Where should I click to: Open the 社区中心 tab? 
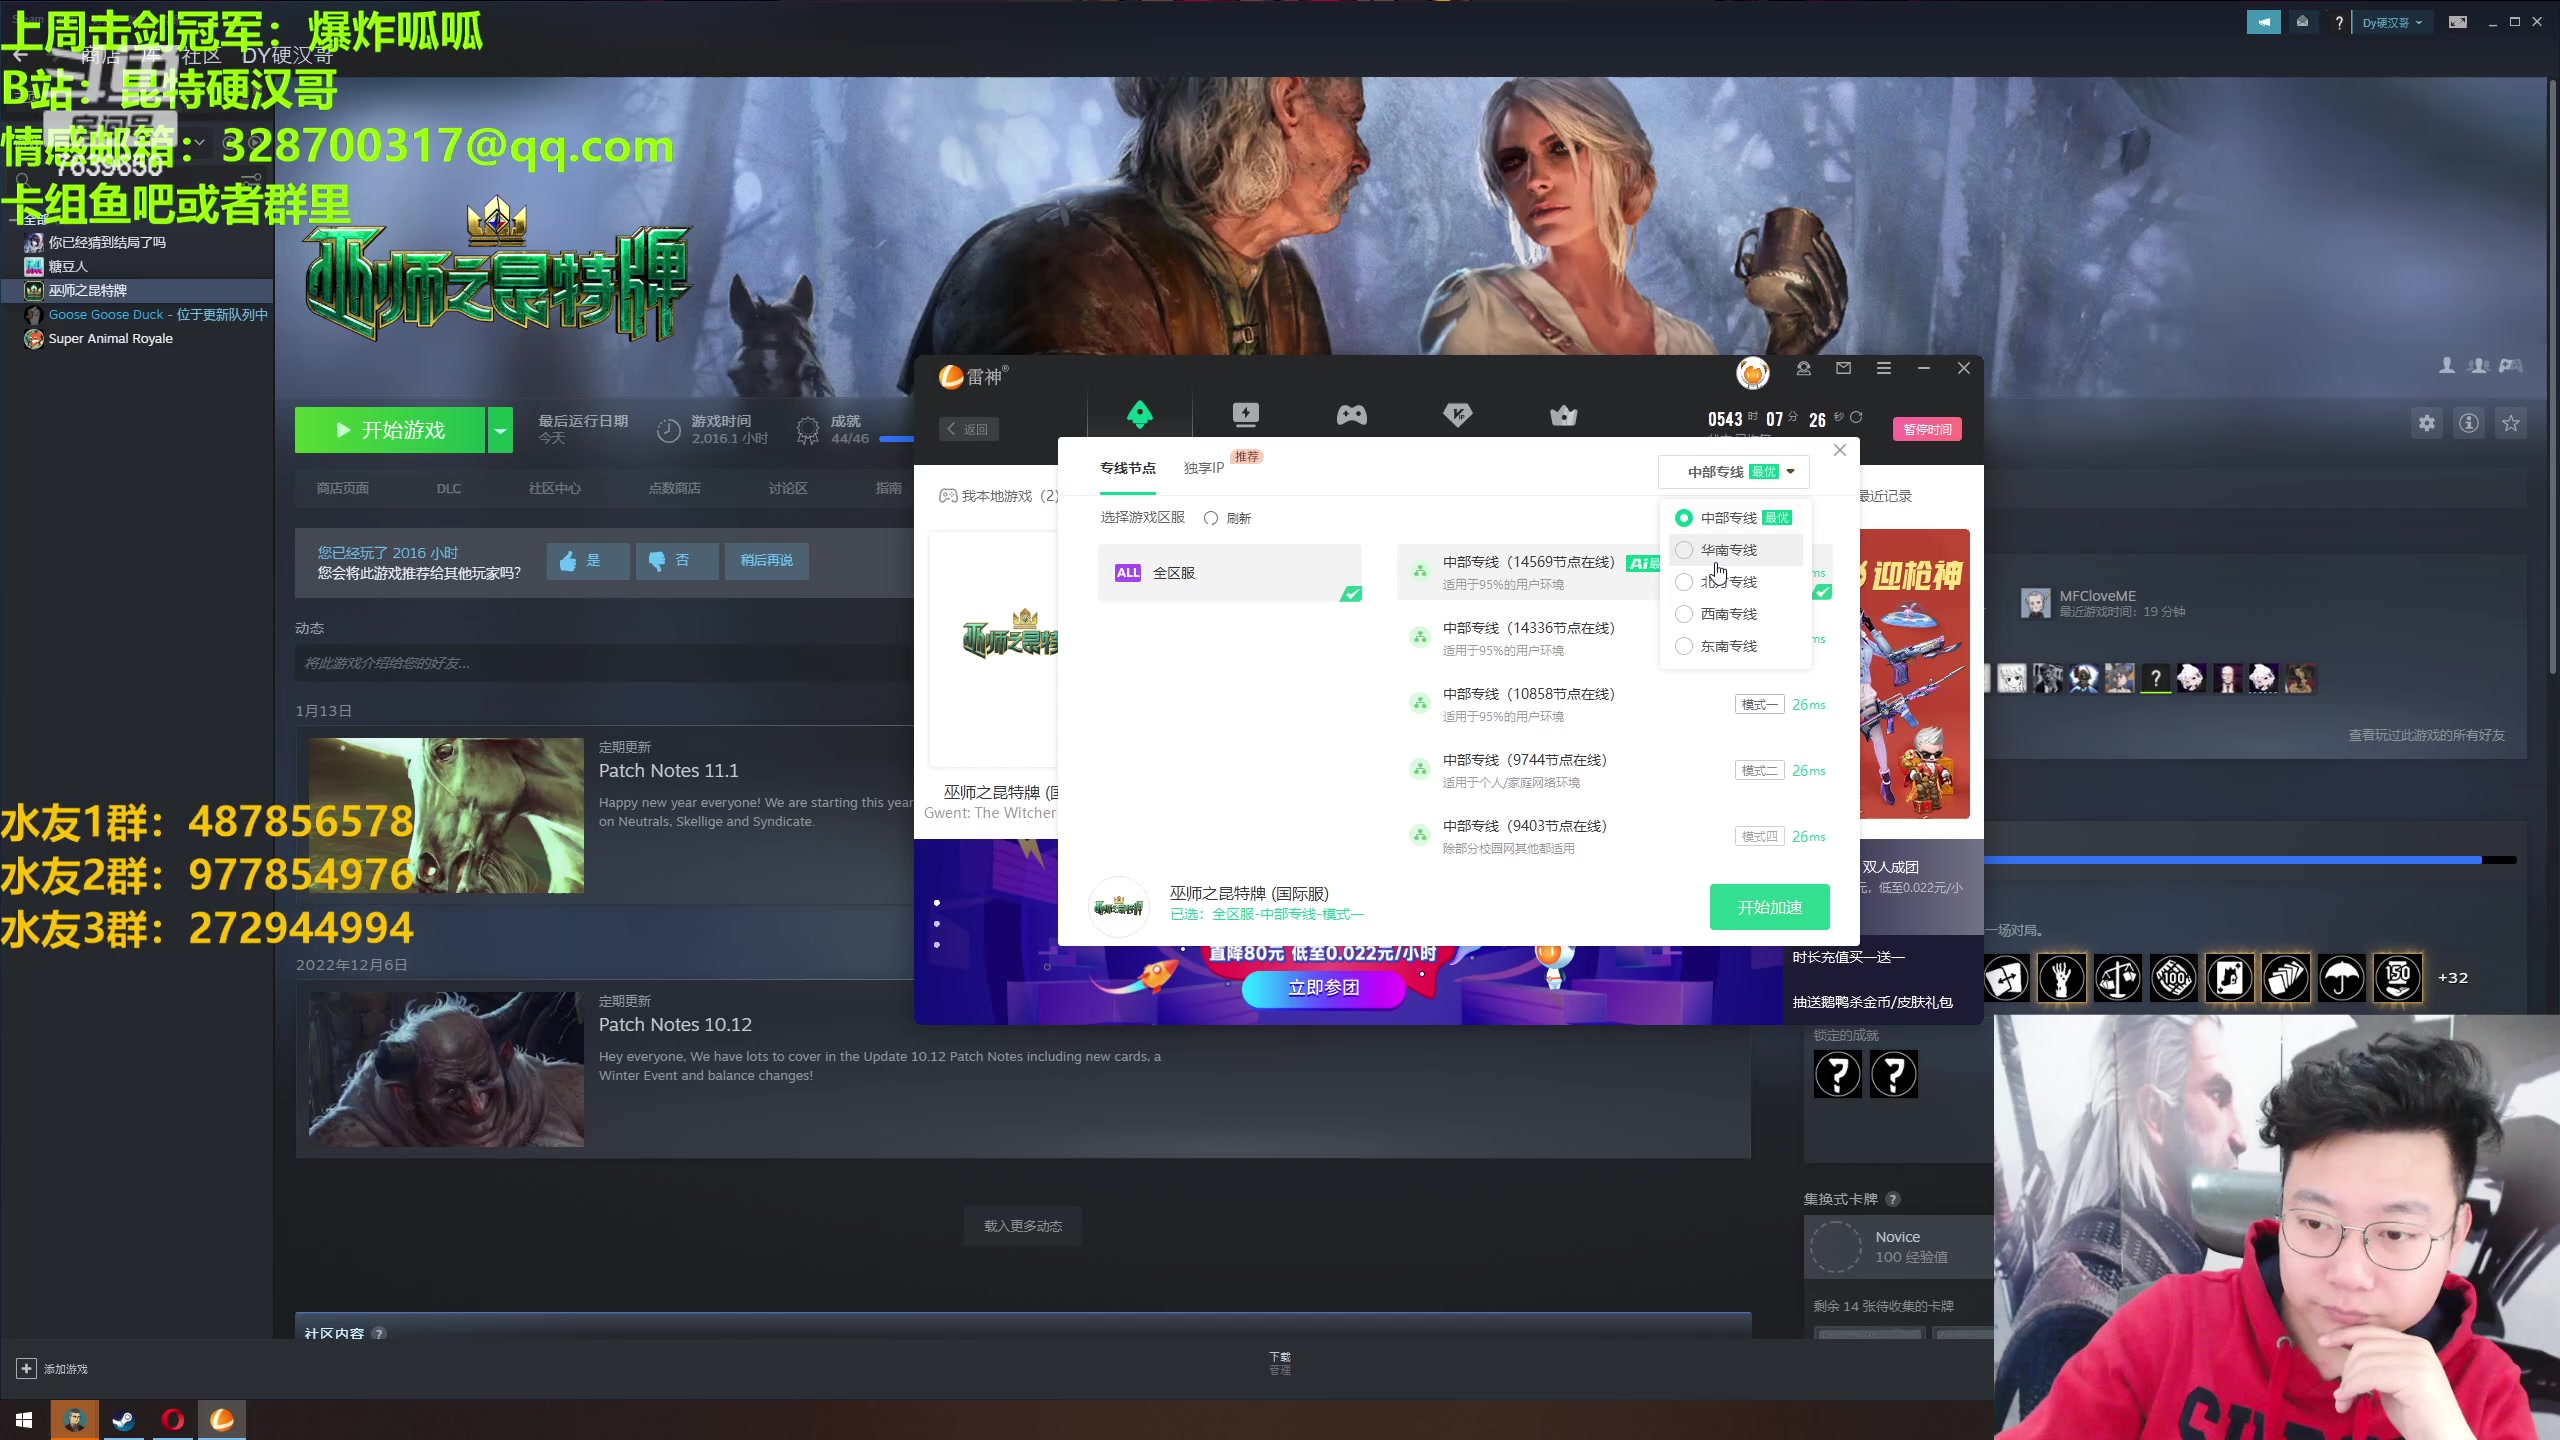pyautogui.click(x=554, y=488)
